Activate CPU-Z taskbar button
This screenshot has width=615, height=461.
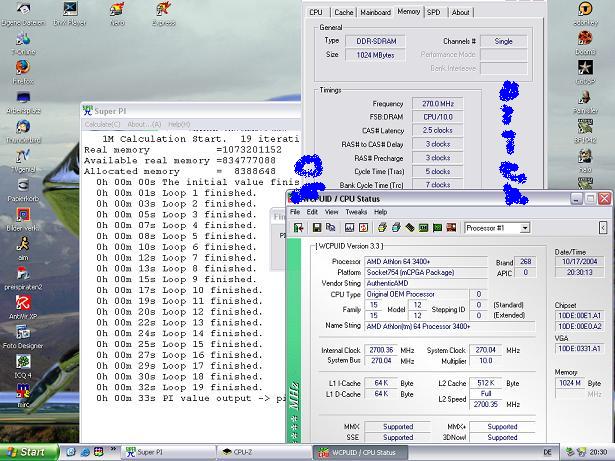(264, 452)
